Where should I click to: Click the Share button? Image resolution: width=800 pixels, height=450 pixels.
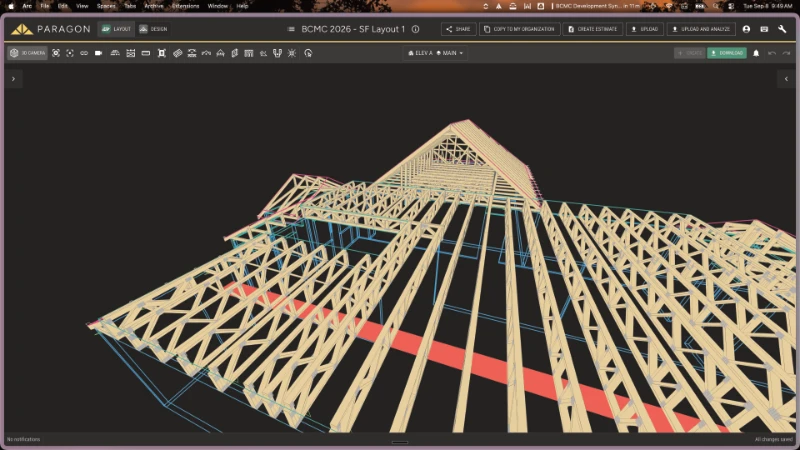458,29
